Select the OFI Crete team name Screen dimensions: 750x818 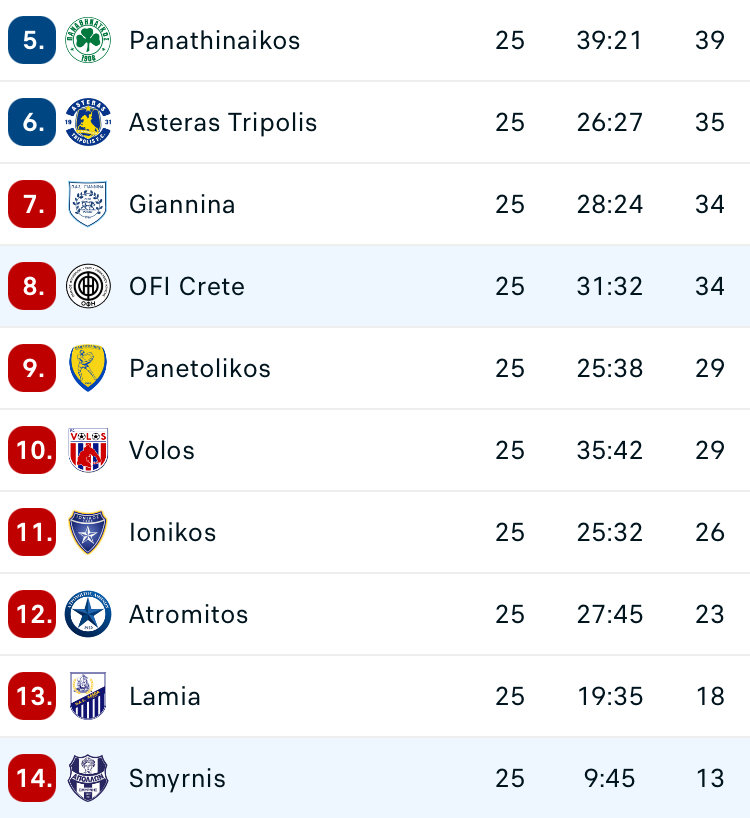click(x=187, y=287)
